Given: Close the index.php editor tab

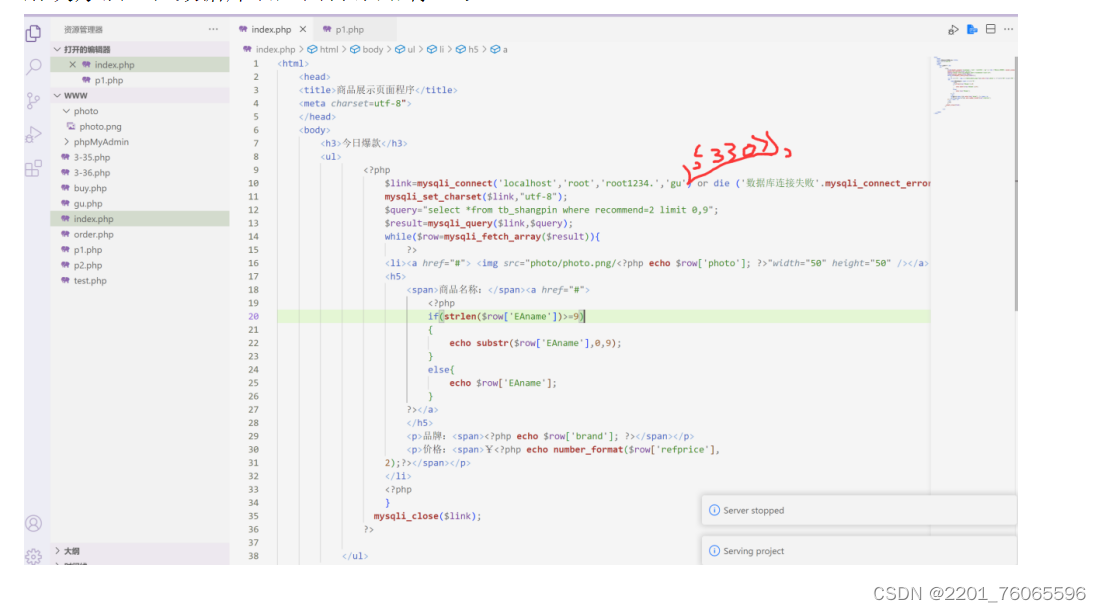Looking at the screenshot, I should coord(303,29).
